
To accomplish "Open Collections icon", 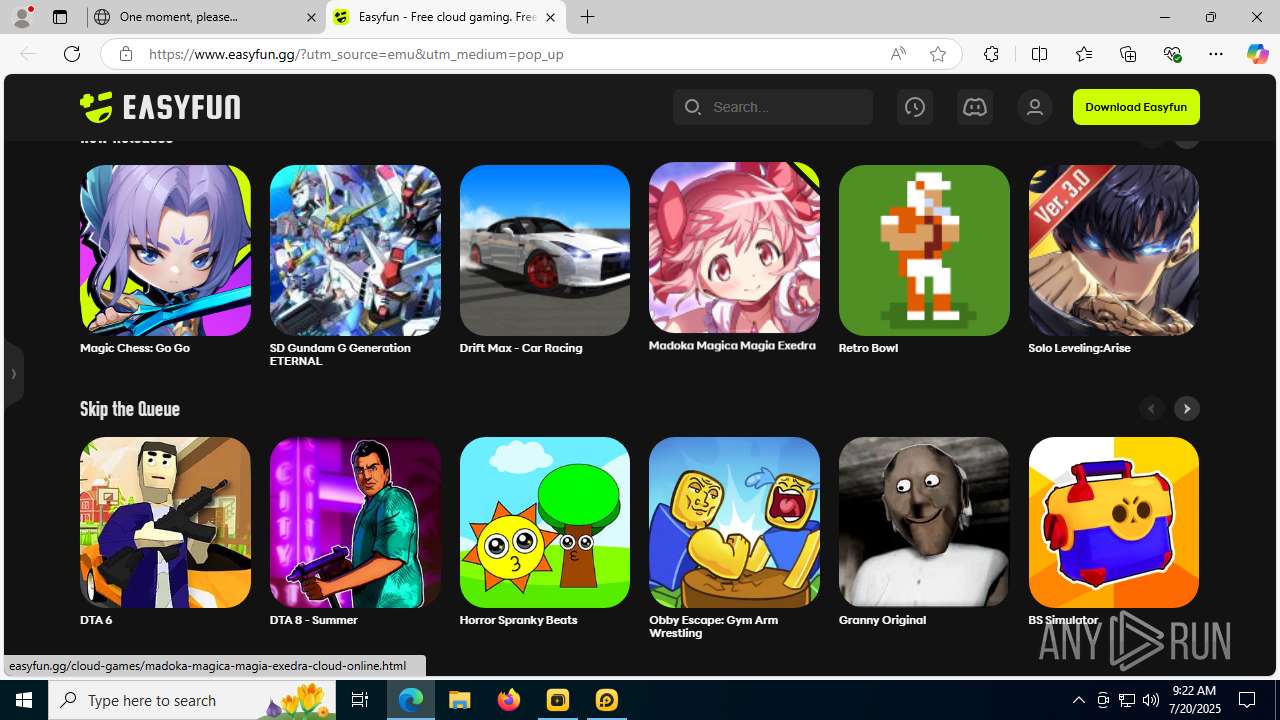I will (x=1128, y=54).
